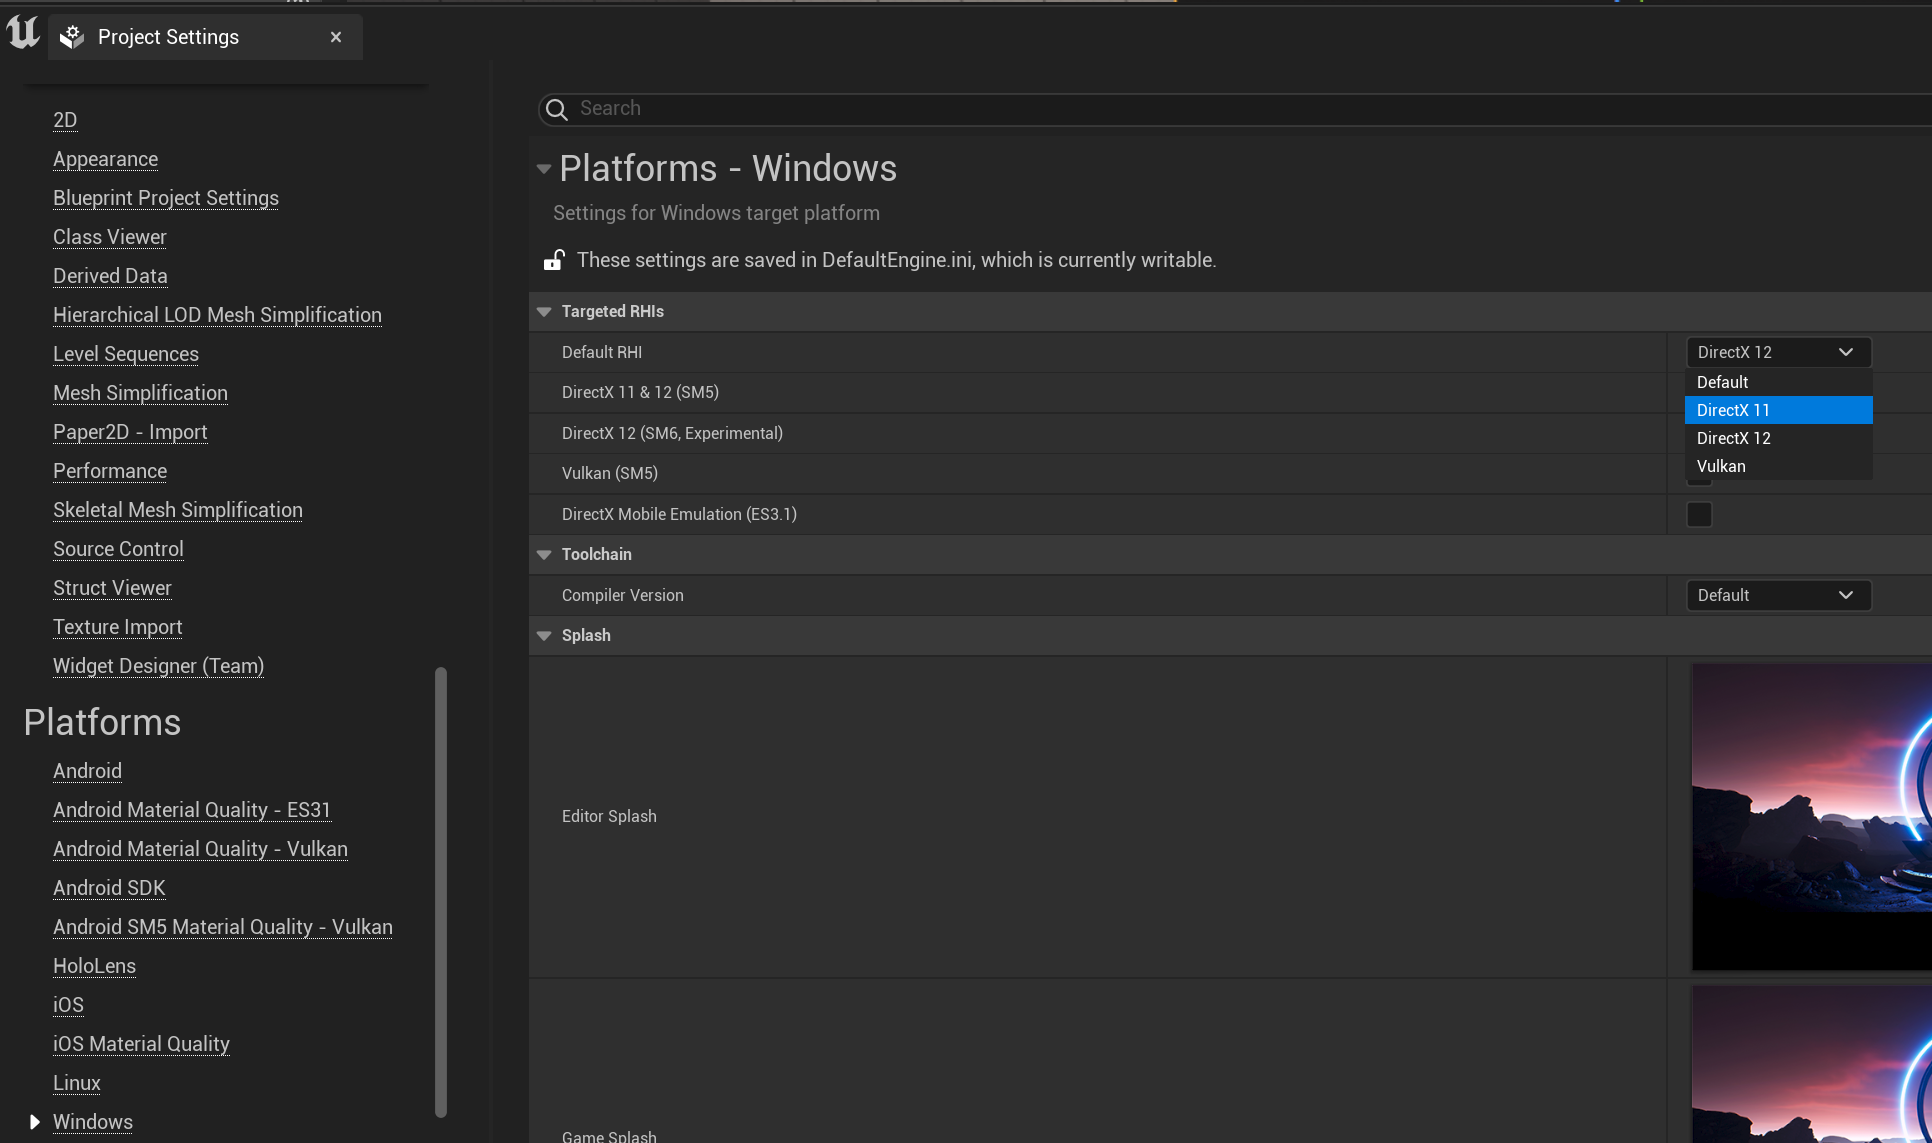Viewport: 1932px width, 1143px height.
Task: Collapse the Splash section
Action: click(544, 636)
